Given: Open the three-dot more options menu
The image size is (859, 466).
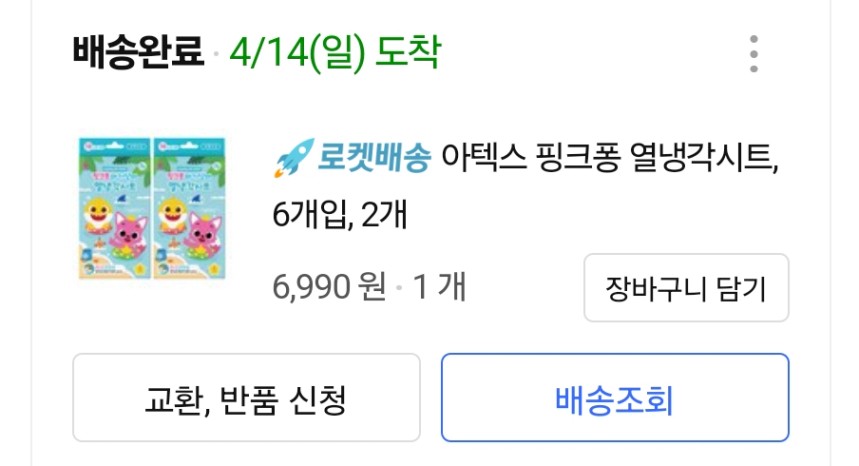Looking at the screenshot, I should [754, 53].
